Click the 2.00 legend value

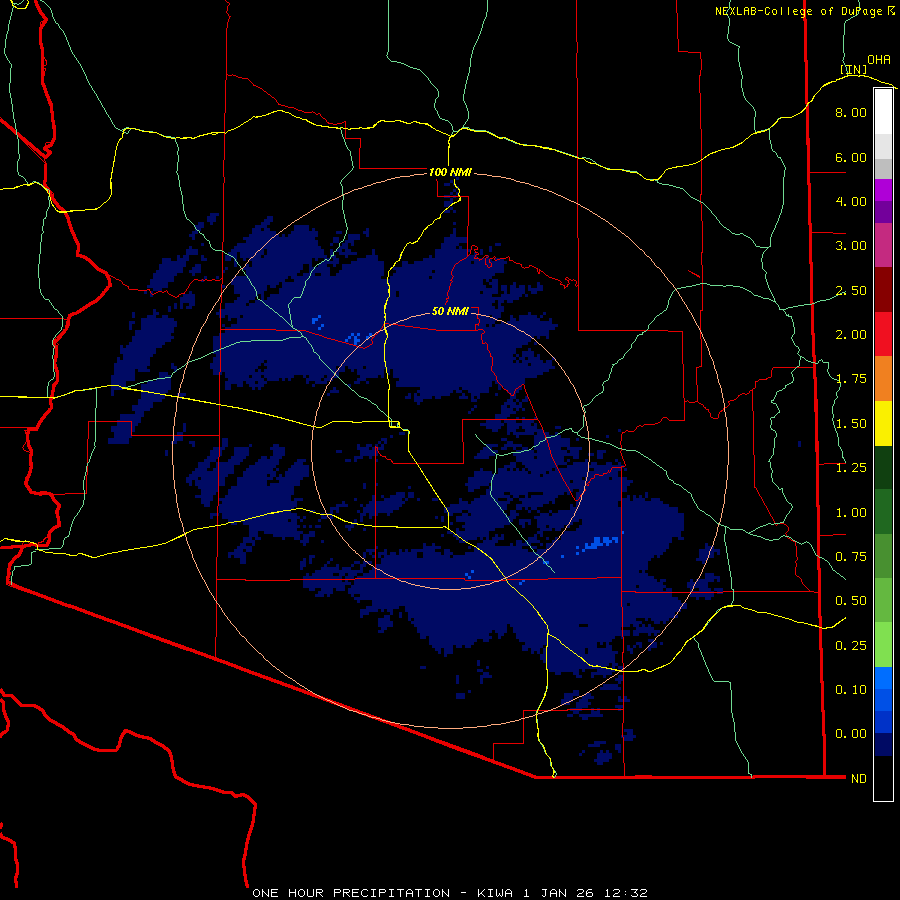(x=851, y=335)
